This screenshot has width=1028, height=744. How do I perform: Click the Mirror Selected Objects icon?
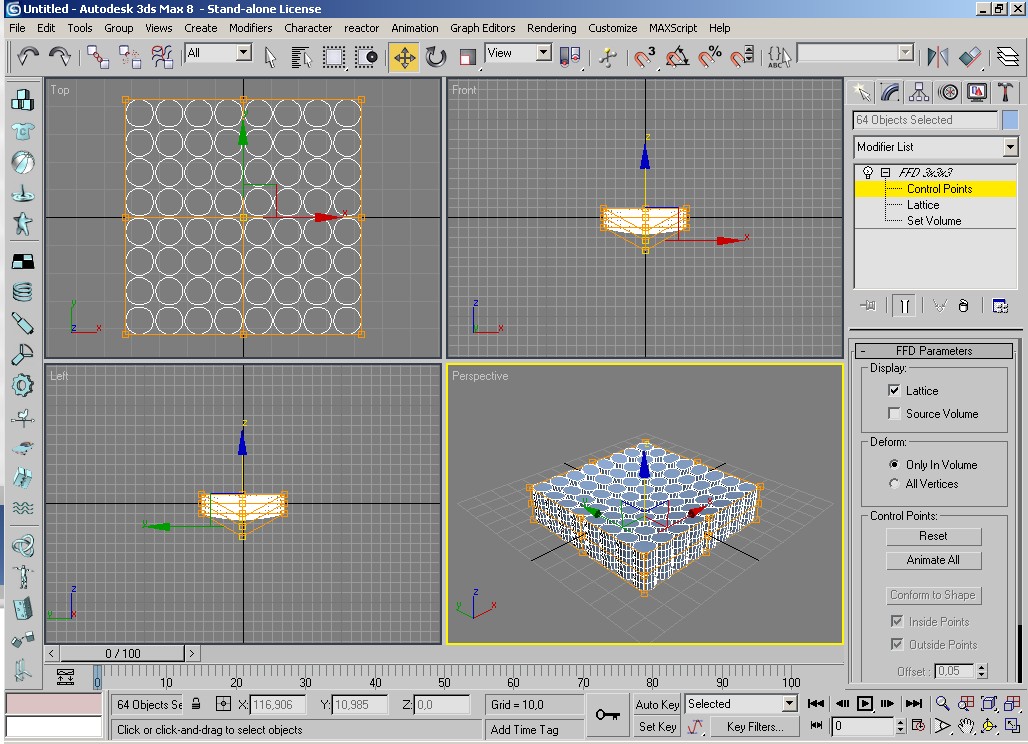[x=938, y=57]
